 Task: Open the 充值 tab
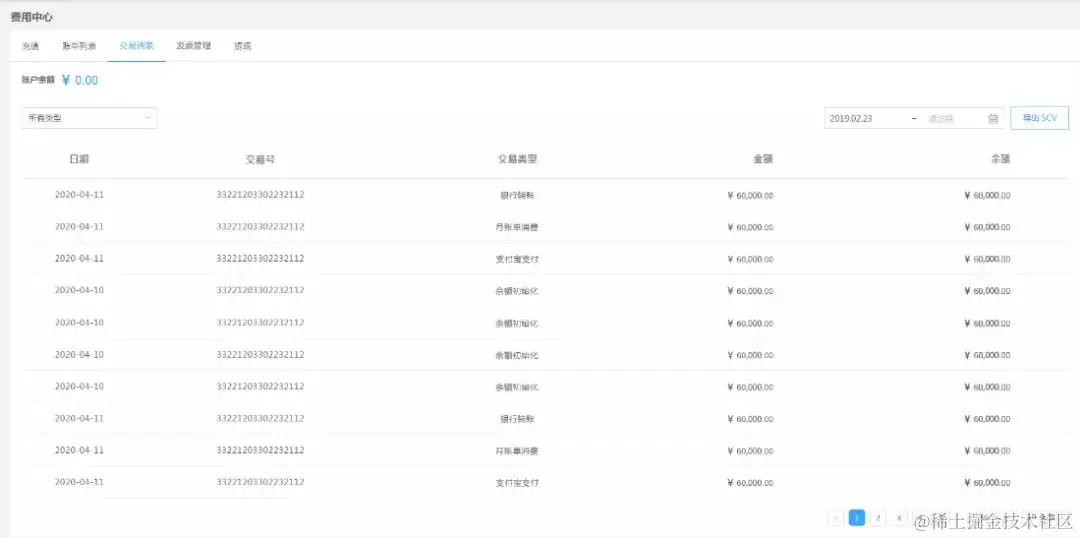(30, 47)
